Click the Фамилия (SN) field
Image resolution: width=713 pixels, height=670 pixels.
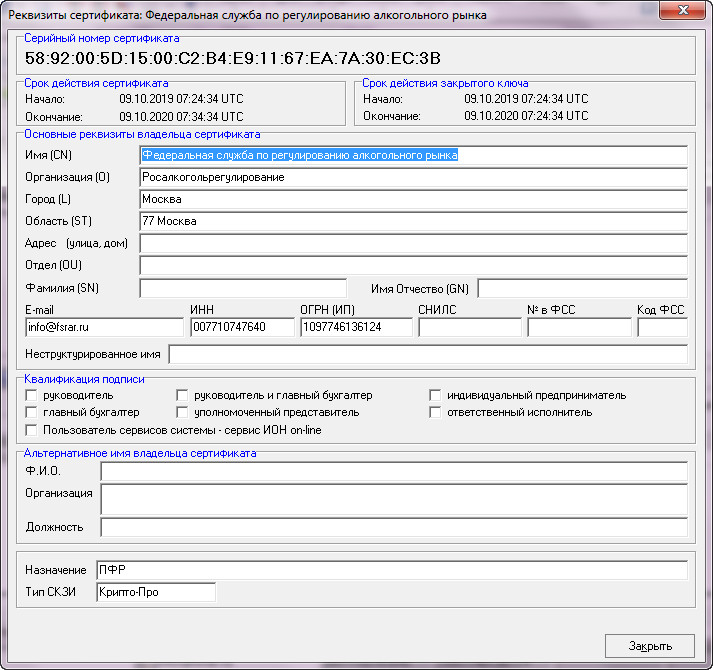[x=243, y=288]
